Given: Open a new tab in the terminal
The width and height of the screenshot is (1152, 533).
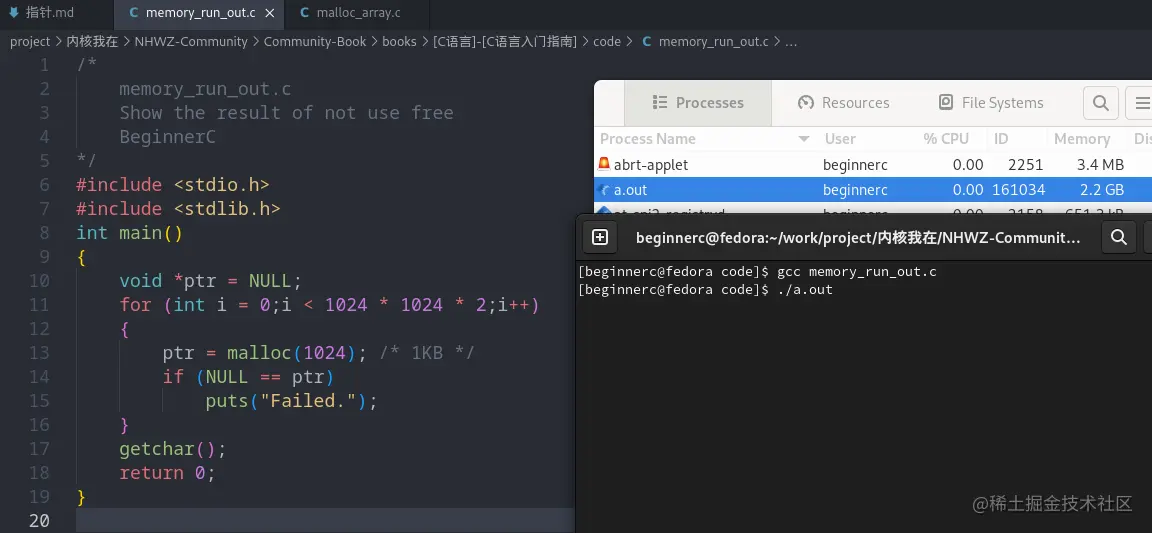Looking at the screenshot, I should click(600, 237).
